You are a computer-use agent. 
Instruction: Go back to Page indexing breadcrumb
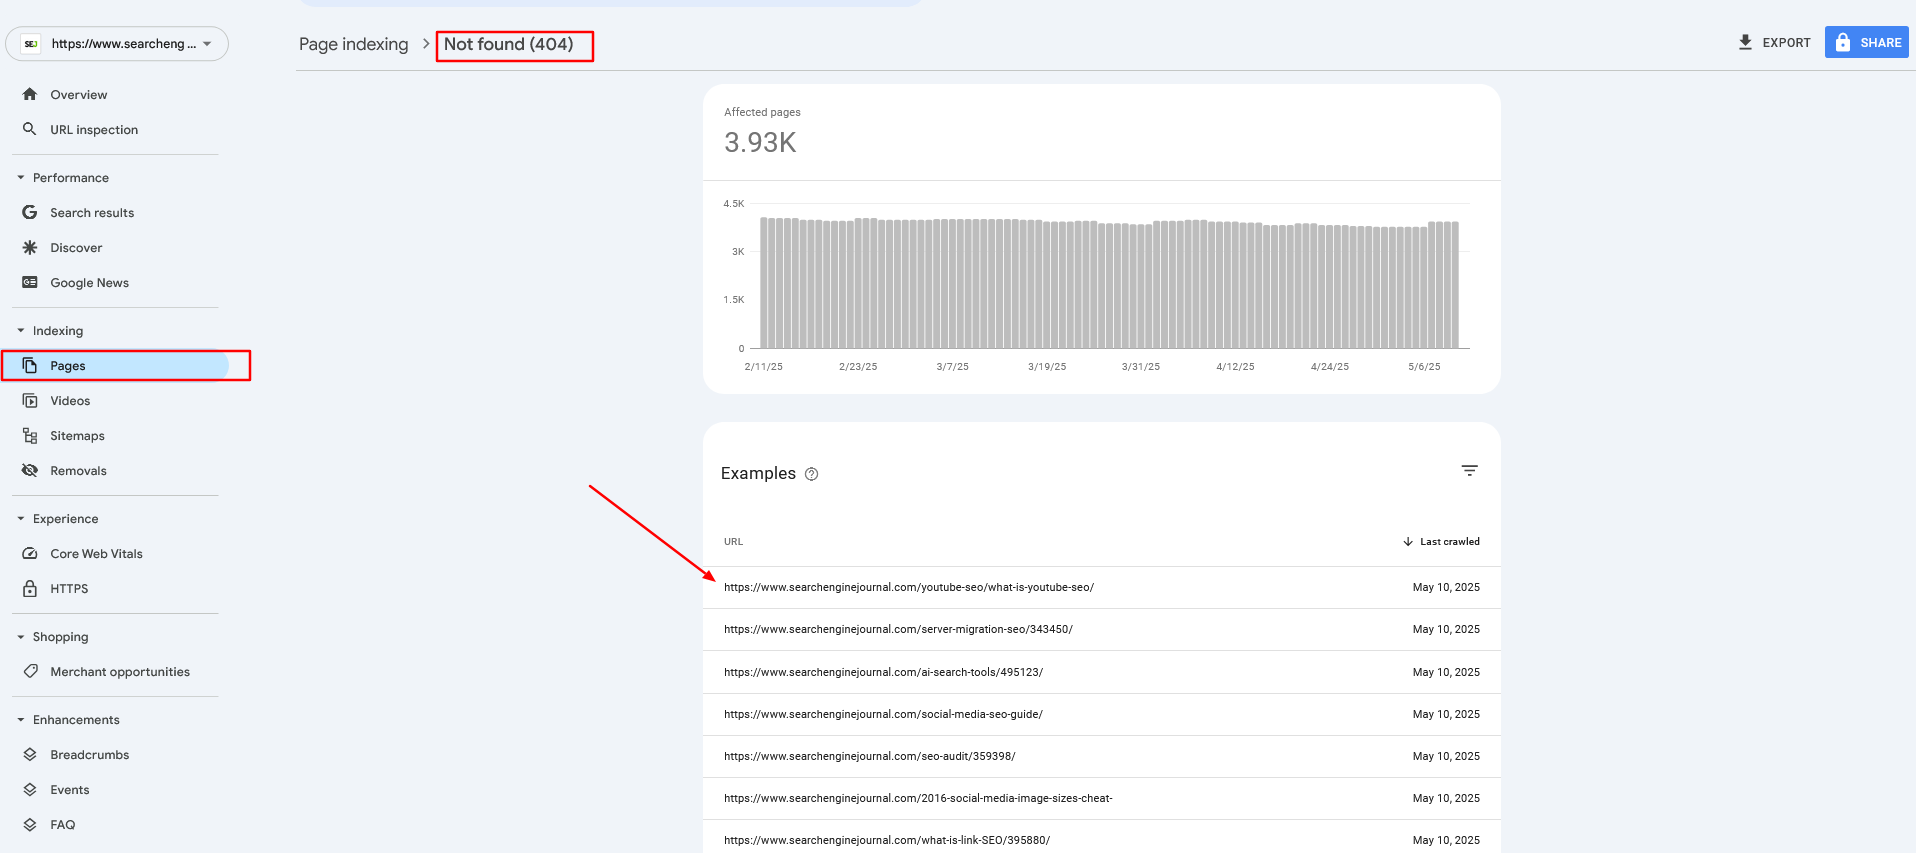[354, 44]
